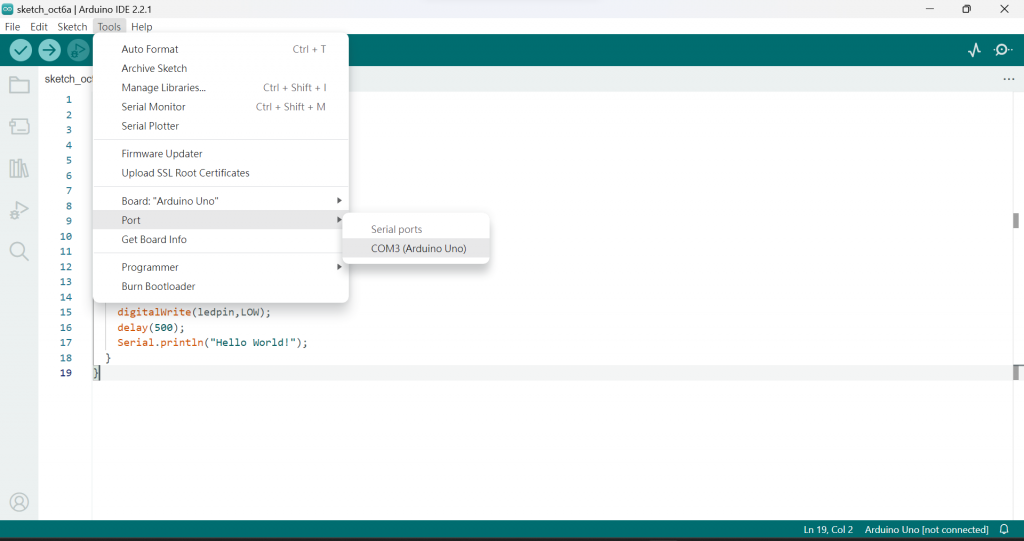
Task: Click the Verify checkmark button
Action: pos(21,50)
